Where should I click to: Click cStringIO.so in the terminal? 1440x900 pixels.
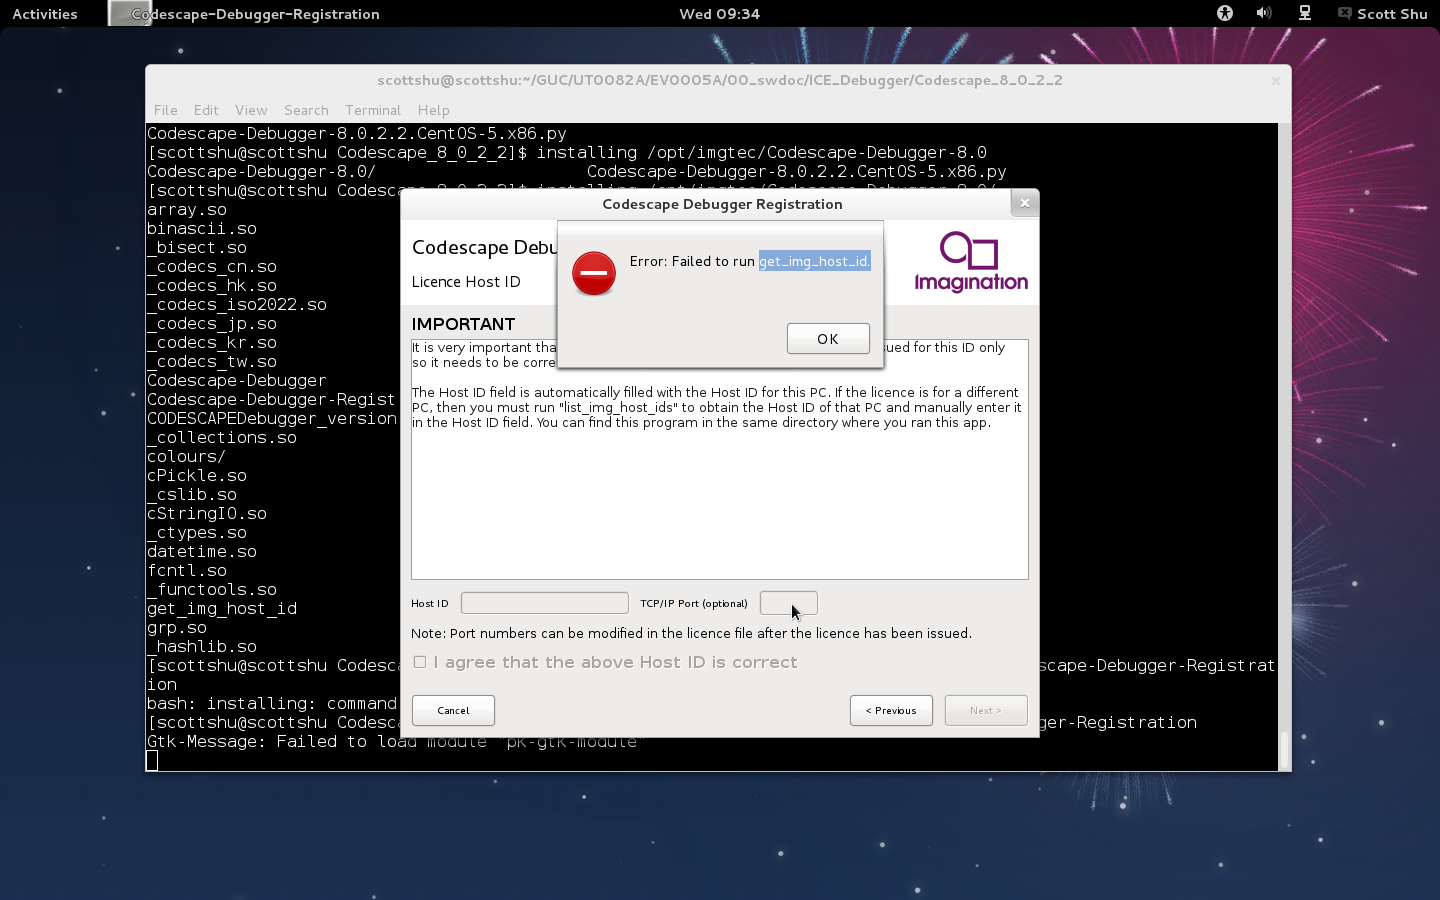[207, 514]
